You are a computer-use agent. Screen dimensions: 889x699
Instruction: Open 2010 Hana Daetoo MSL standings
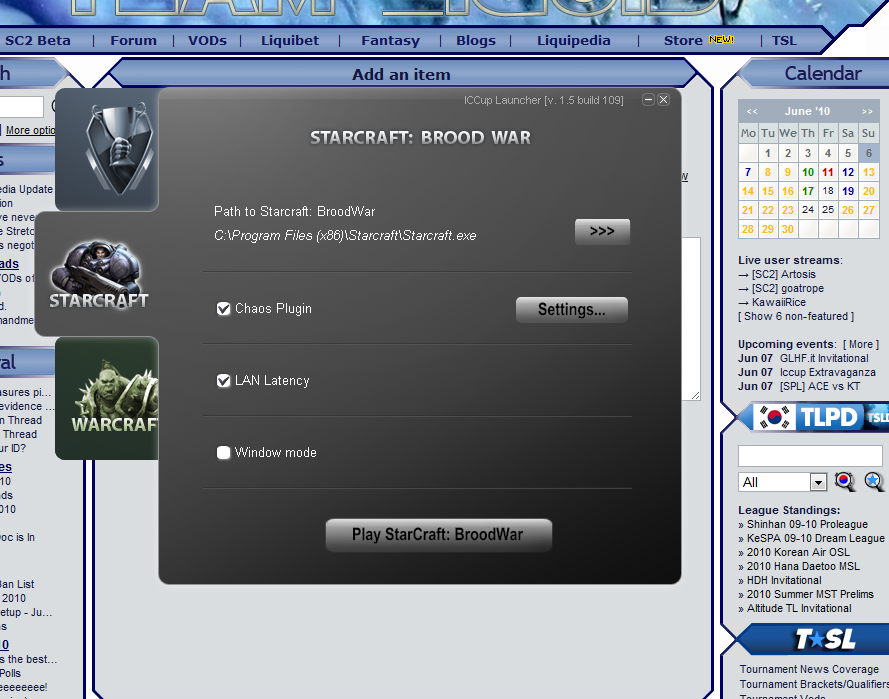(803, 566)
